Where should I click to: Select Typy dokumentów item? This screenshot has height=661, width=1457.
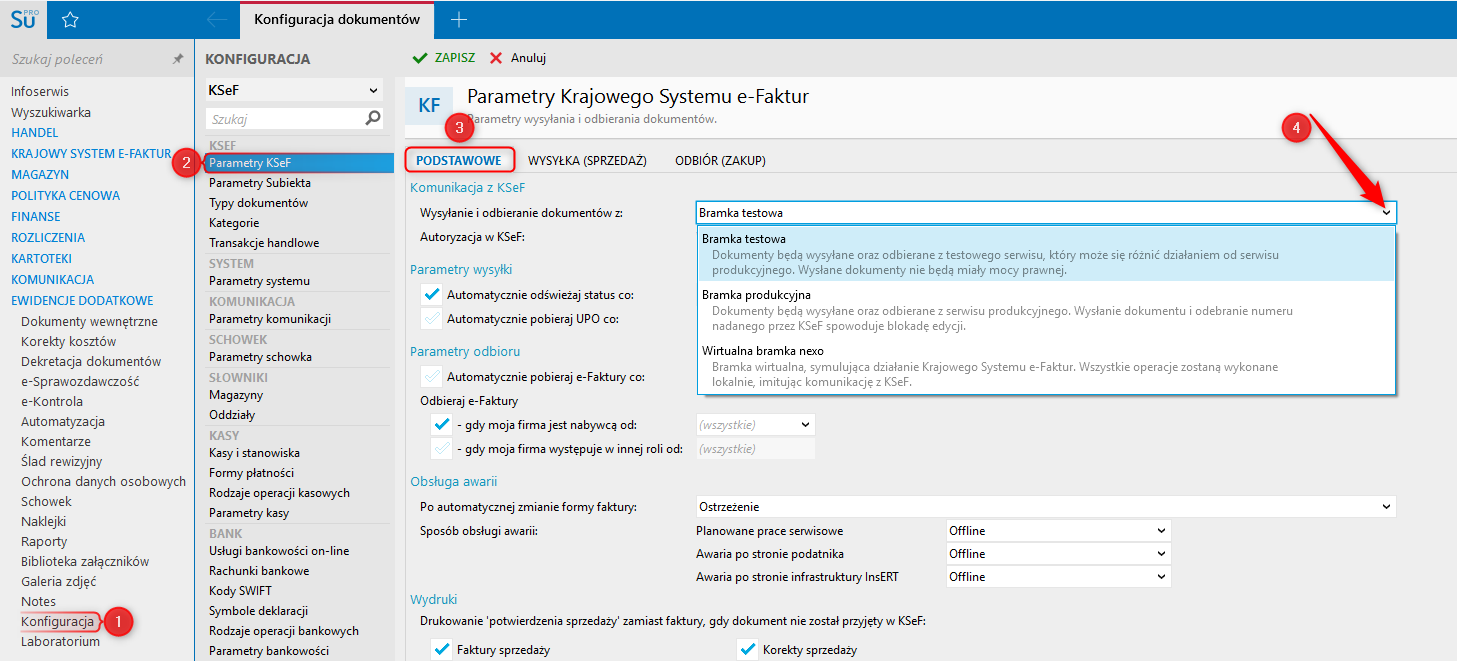click(x=258, y=203)
